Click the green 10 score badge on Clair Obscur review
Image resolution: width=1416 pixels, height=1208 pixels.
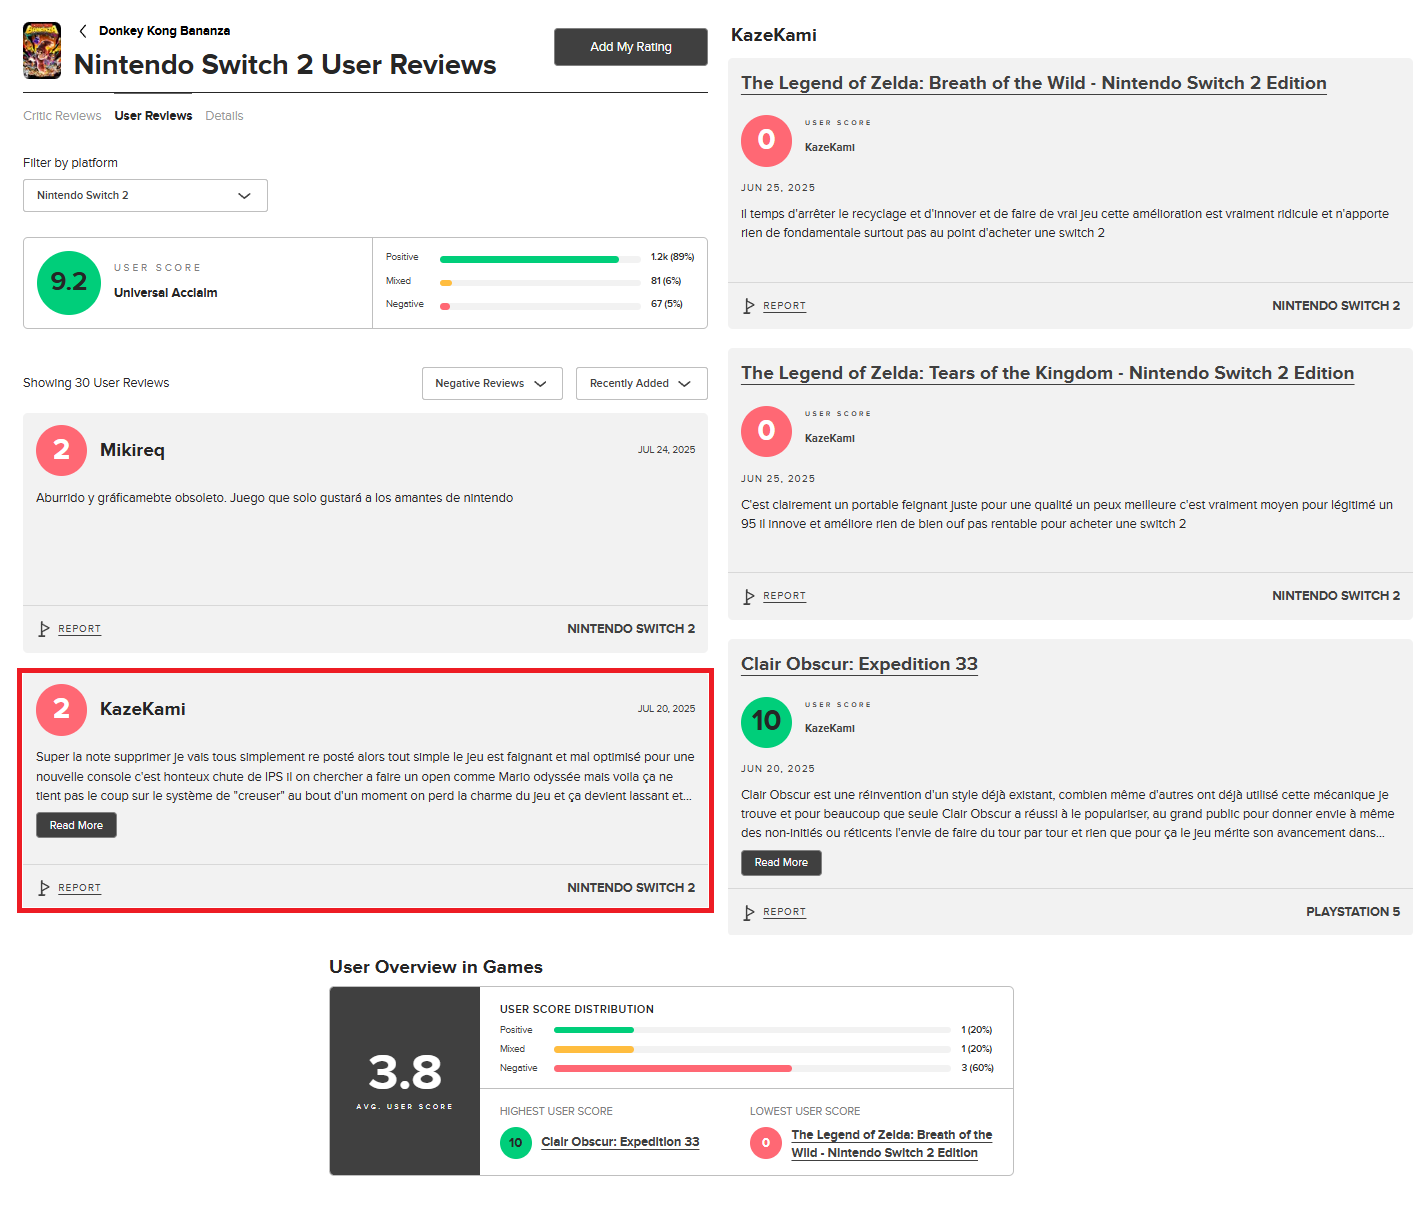point(766,722)
